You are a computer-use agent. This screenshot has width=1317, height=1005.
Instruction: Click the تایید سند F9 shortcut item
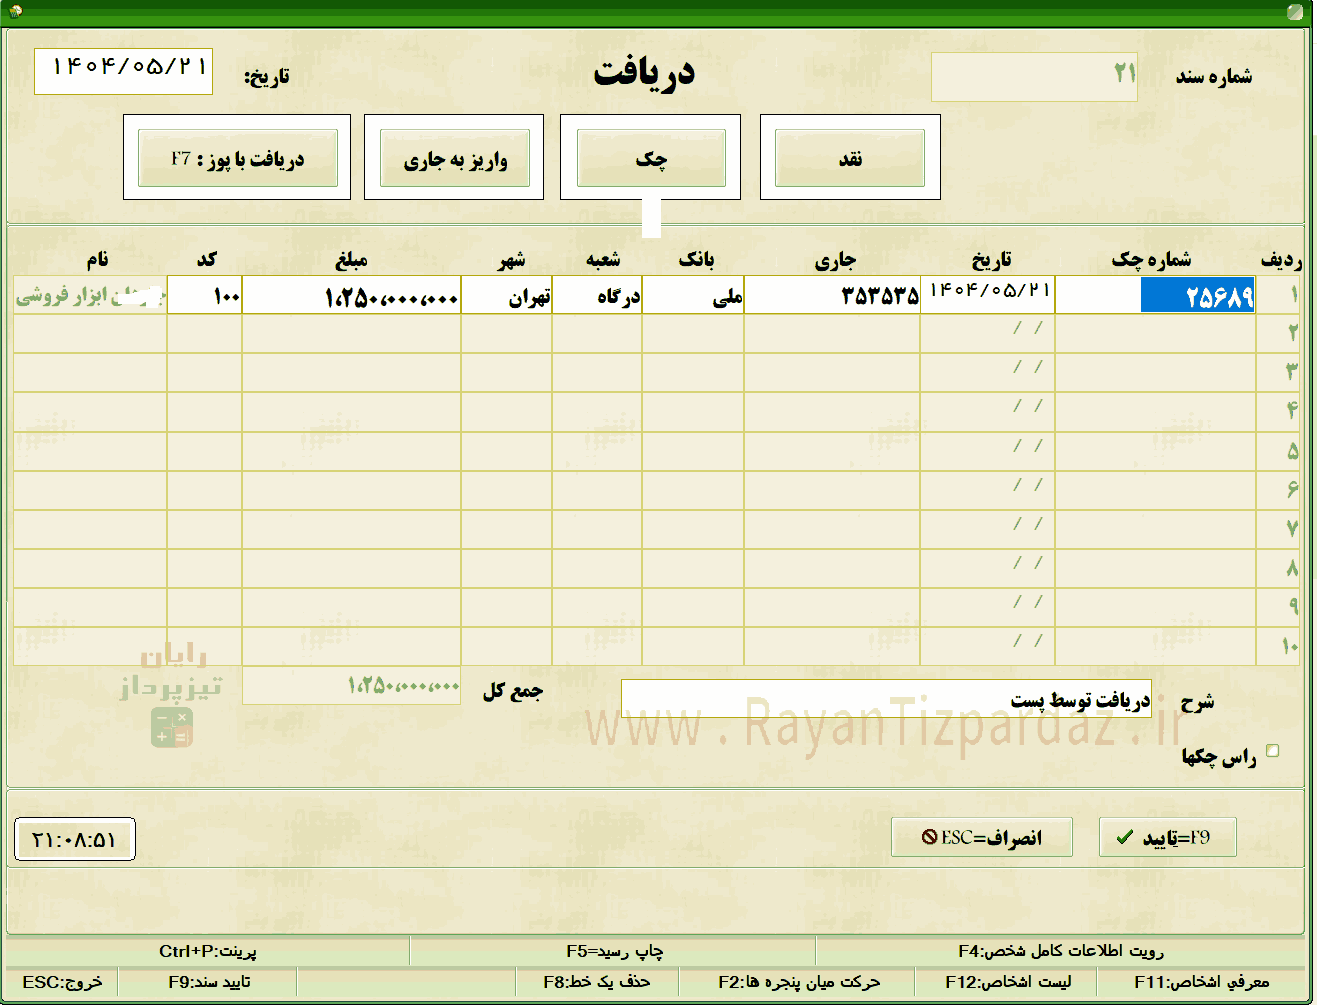(x=209, y=982)
